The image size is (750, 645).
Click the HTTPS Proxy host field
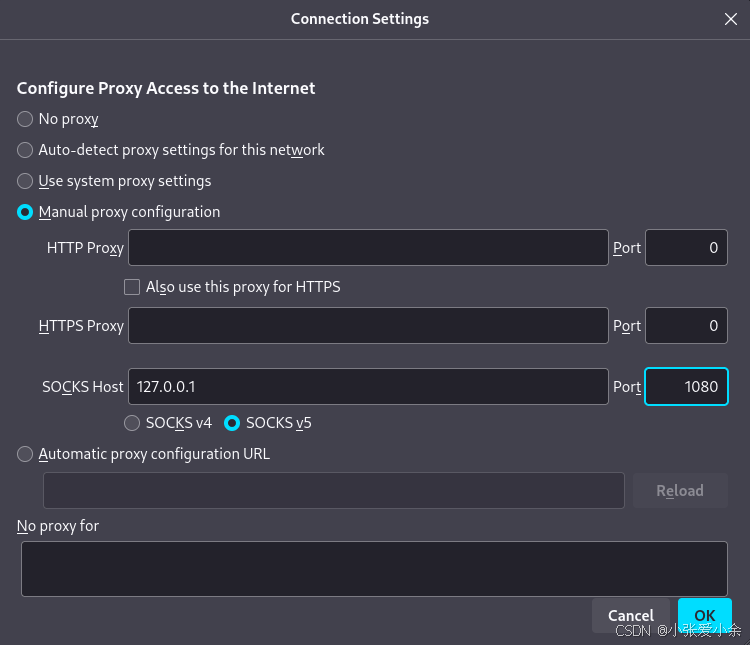pos(368,325)
